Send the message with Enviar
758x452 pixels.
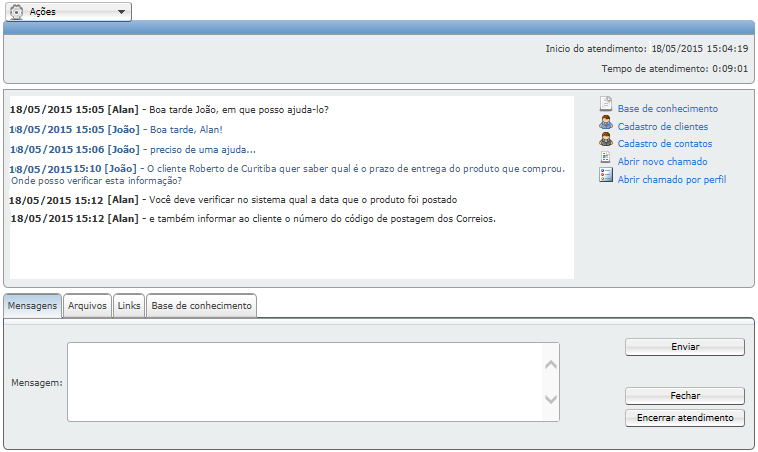point(685,347)
